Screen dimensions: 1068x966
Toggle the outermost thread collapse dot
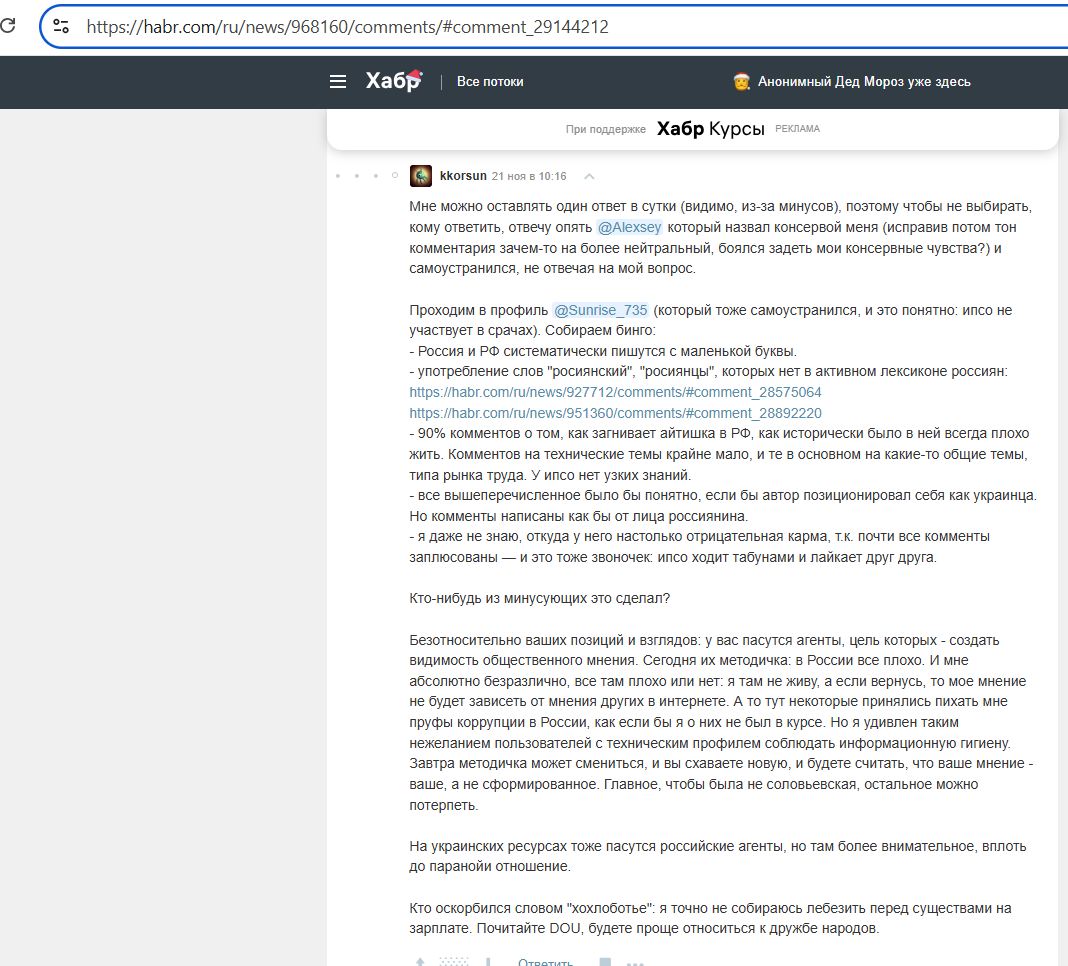click(x=337, y=174)
